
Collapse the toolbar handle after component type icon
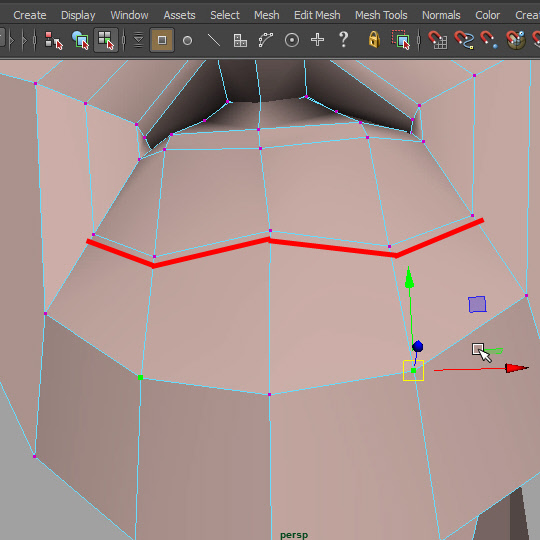pos(124,41)
